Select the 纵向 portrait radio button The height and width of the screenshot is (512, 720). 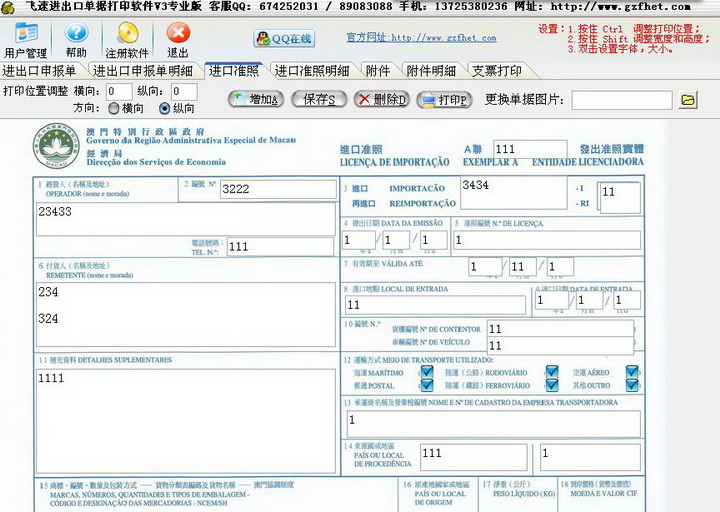(x=164, y=108)
